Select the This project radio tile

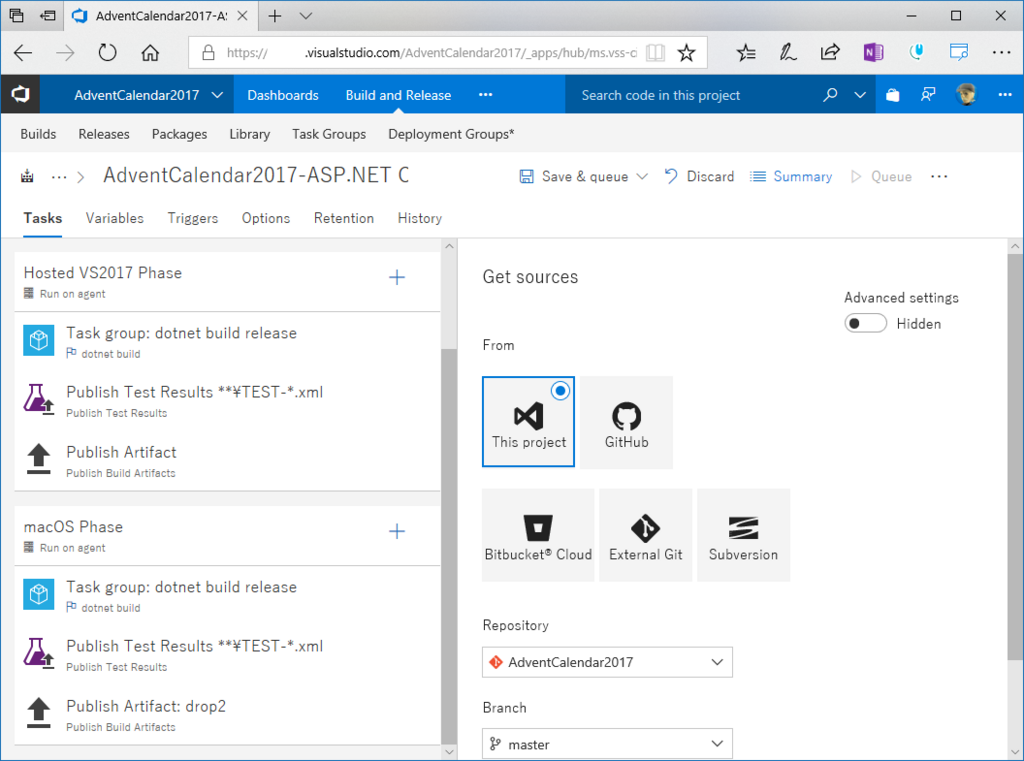click(x=528, y=422)
